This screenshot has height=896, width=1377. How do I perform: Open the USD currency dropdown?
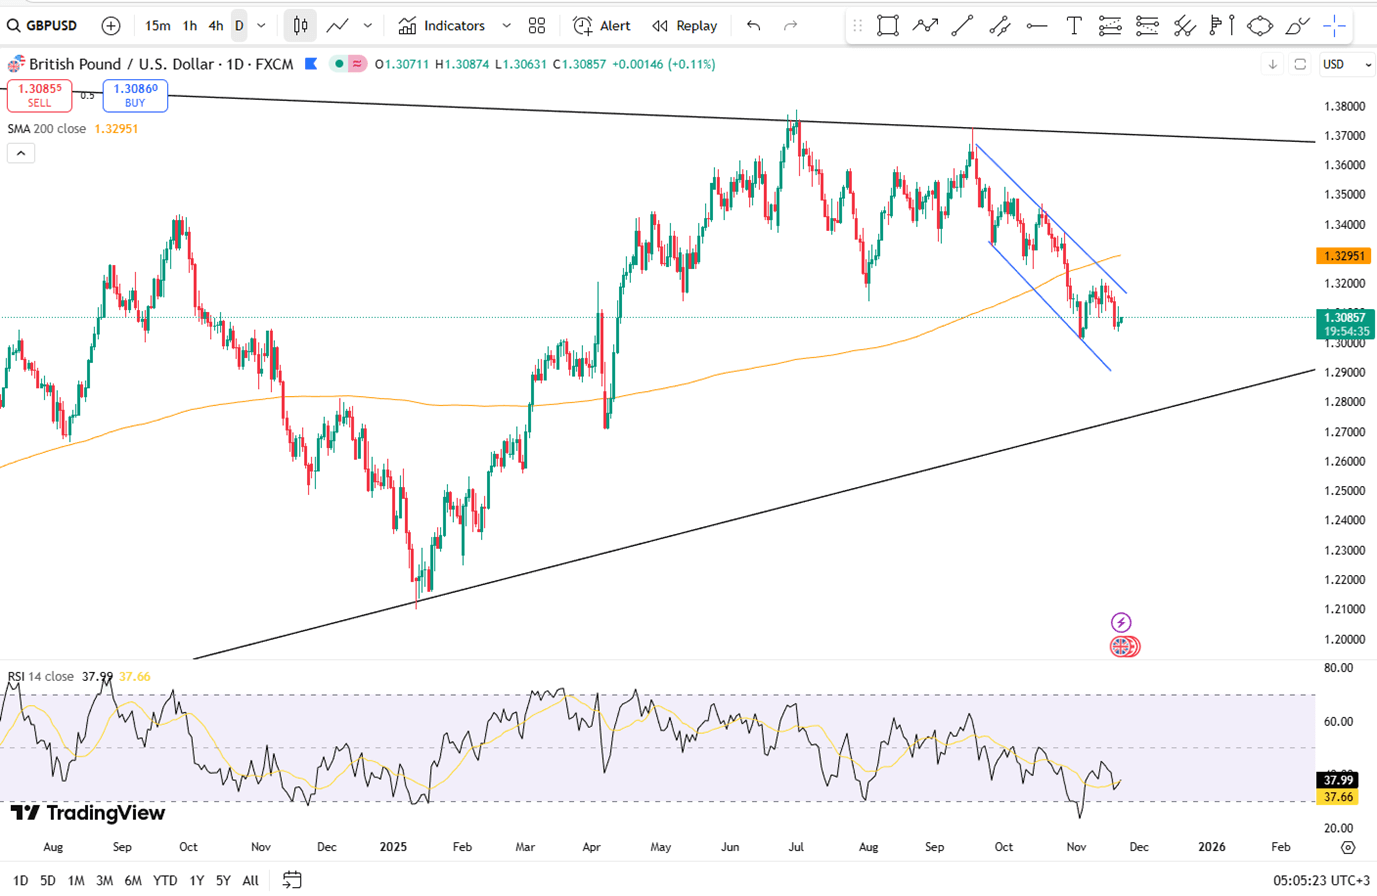point(1346,64)
